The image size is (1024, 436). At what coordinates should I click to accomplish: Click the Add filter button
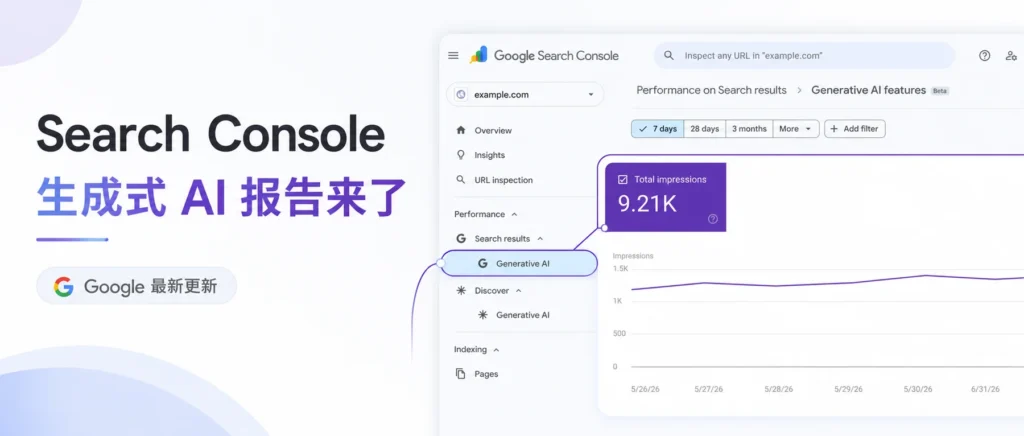[855, 129]
